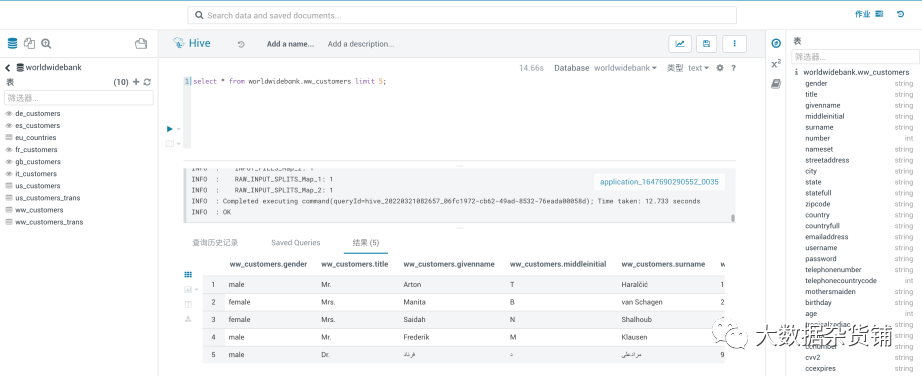Image resolution: width=922 pixels, height=376 pixels.
Task: Open application_1647690290552_0035 job link
Action: click(x=659, y=182)
